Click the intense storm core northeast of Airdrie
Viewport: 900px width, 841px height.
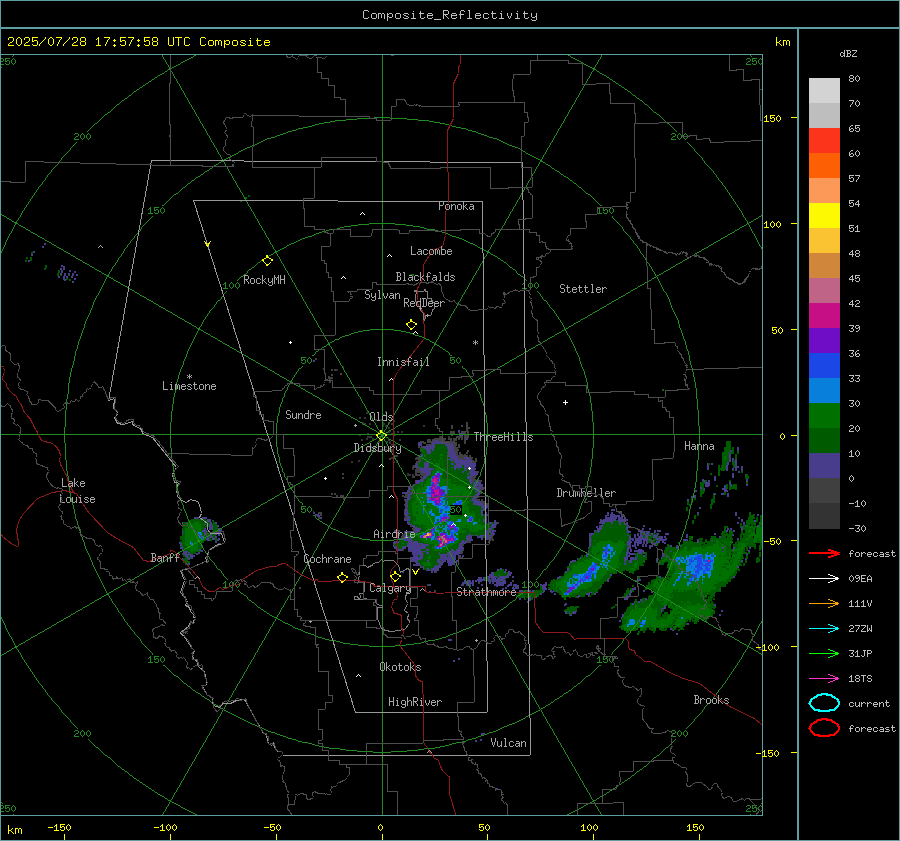(436, 488)
